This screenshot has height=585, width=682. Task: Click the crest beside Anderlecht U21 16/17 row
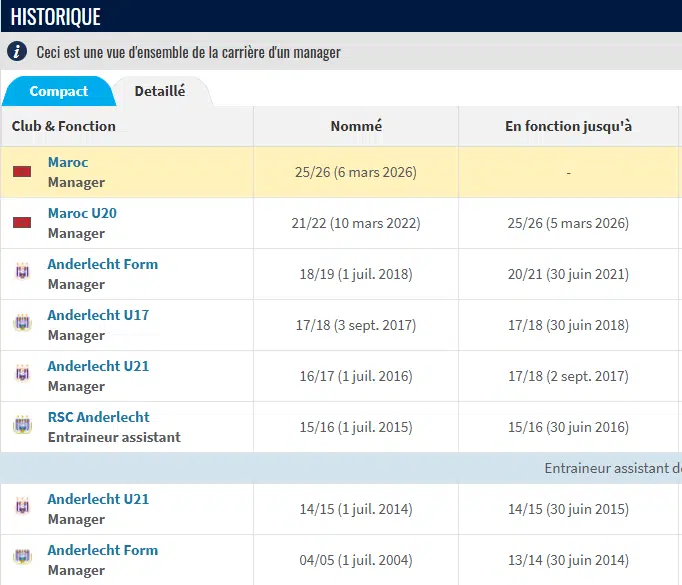point(22,375)
